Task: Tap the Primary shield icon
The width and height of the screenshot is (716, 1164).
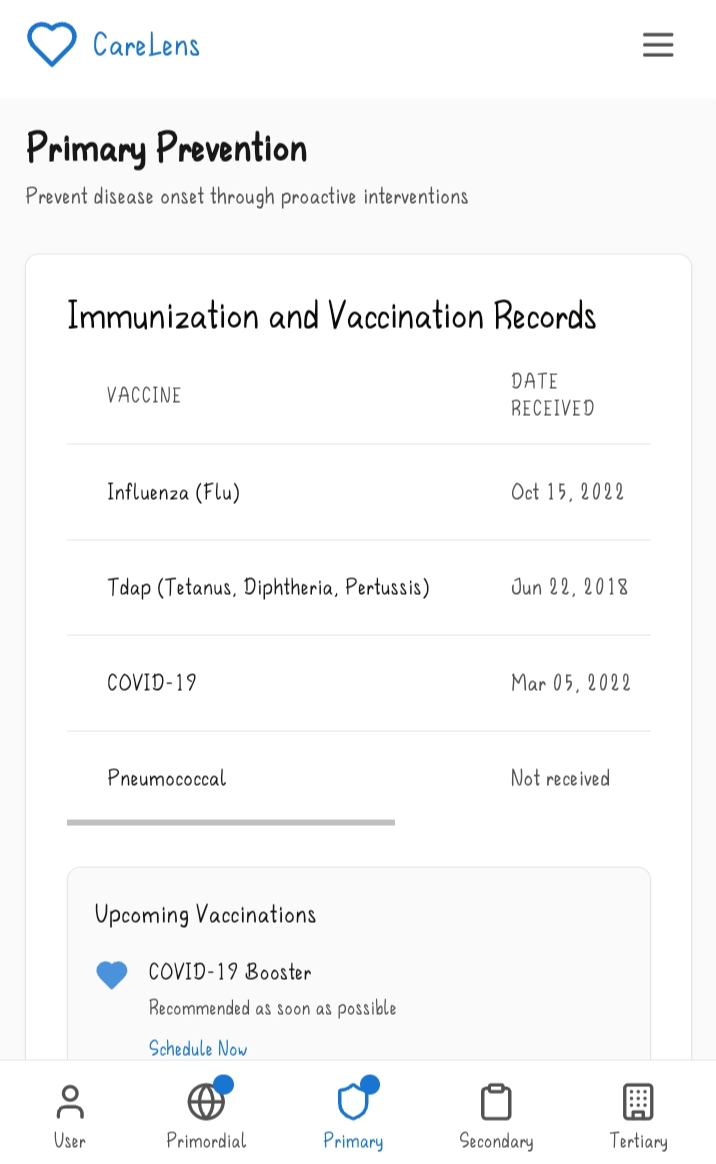Action: point(353,1102)
